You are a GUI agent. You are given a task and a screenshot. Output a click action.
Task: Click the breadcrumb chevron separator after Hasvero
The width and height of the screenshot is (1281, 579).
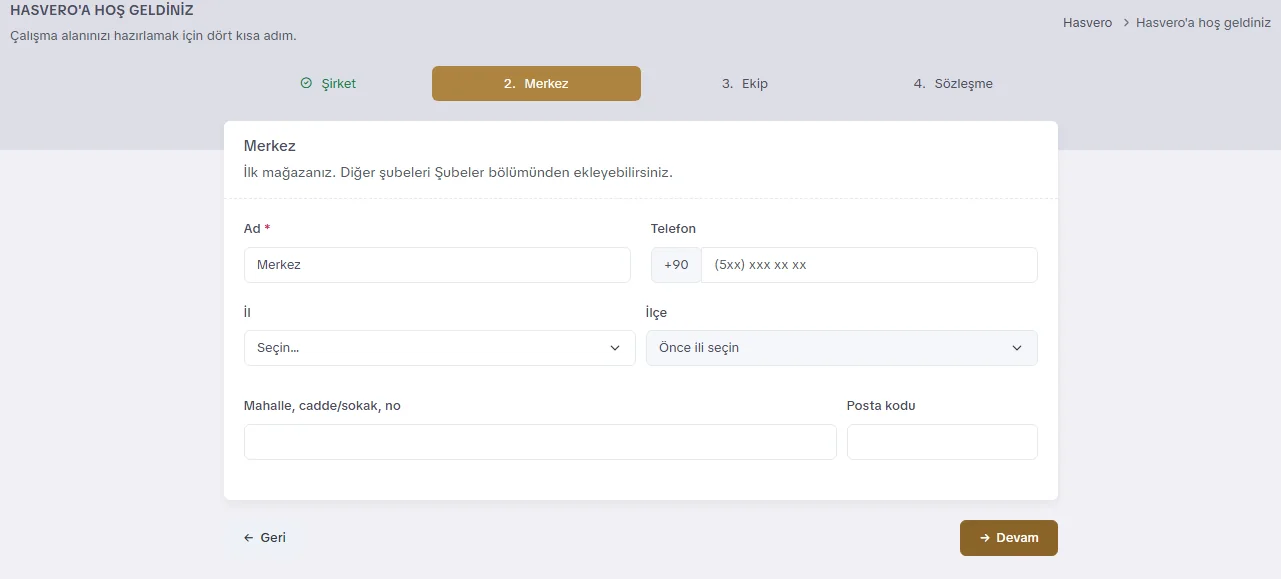[x=1125, y=22]
